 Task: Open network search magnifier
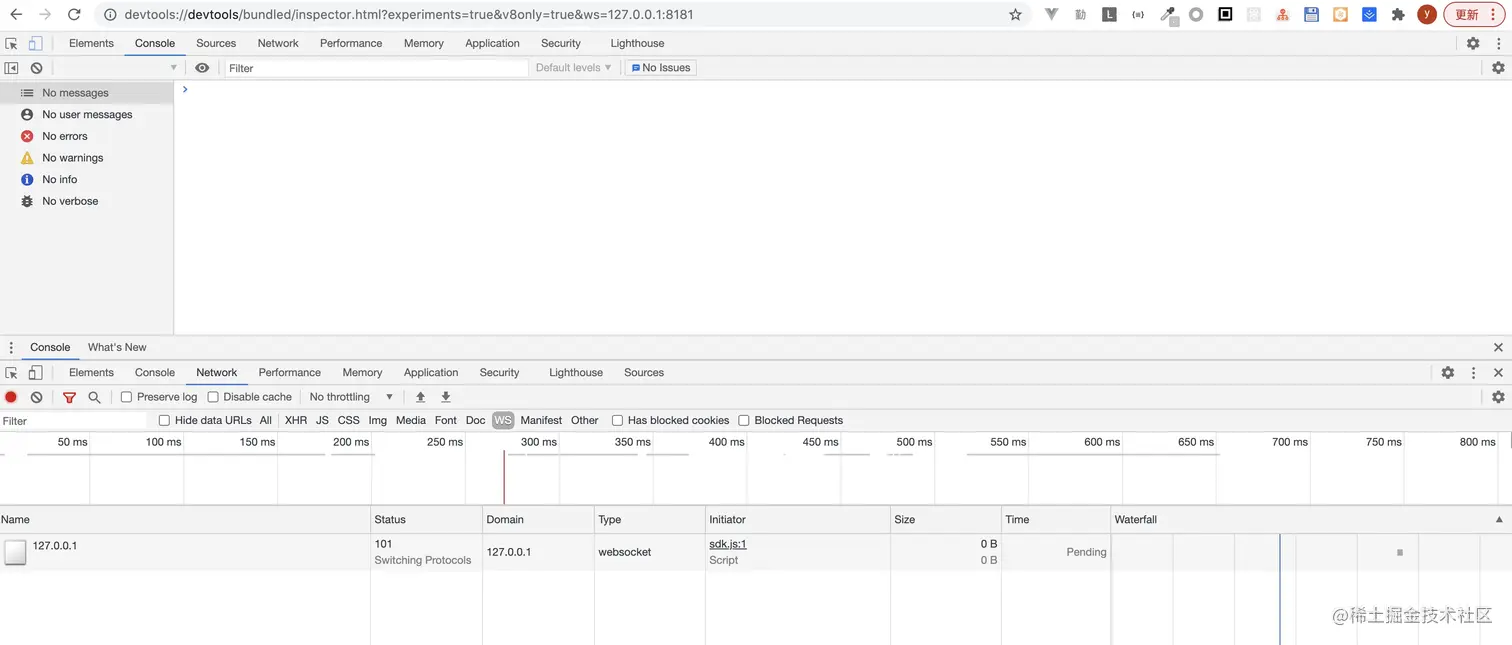coord(94,397)
